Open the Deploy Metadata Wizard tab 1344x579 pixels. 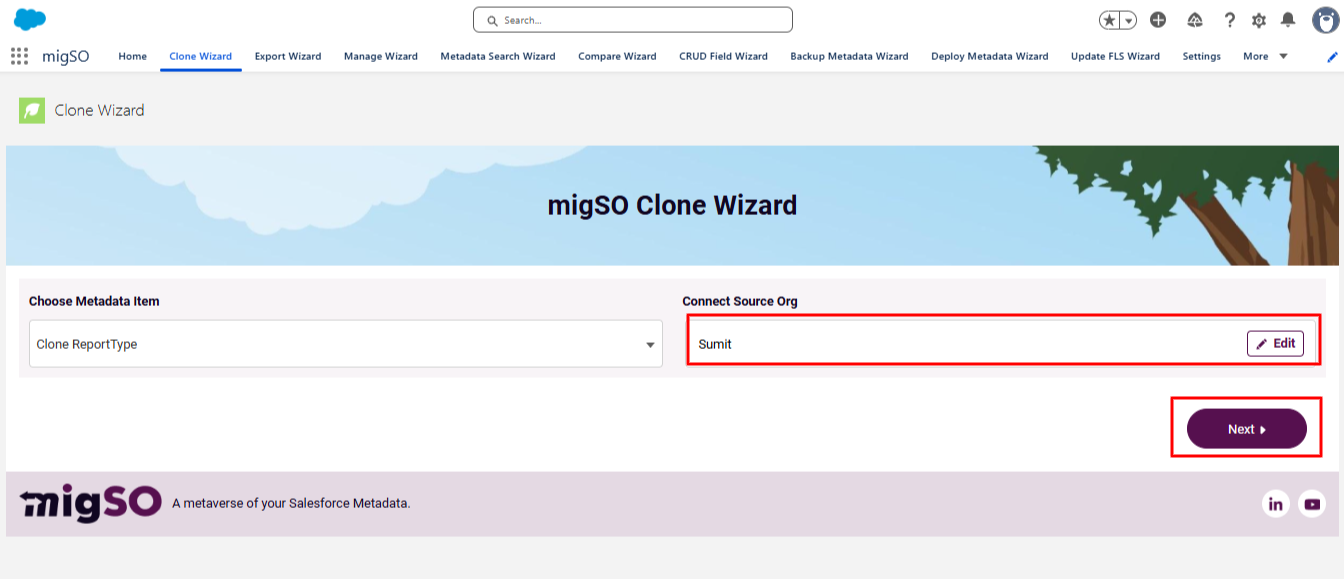coord(990,56)
